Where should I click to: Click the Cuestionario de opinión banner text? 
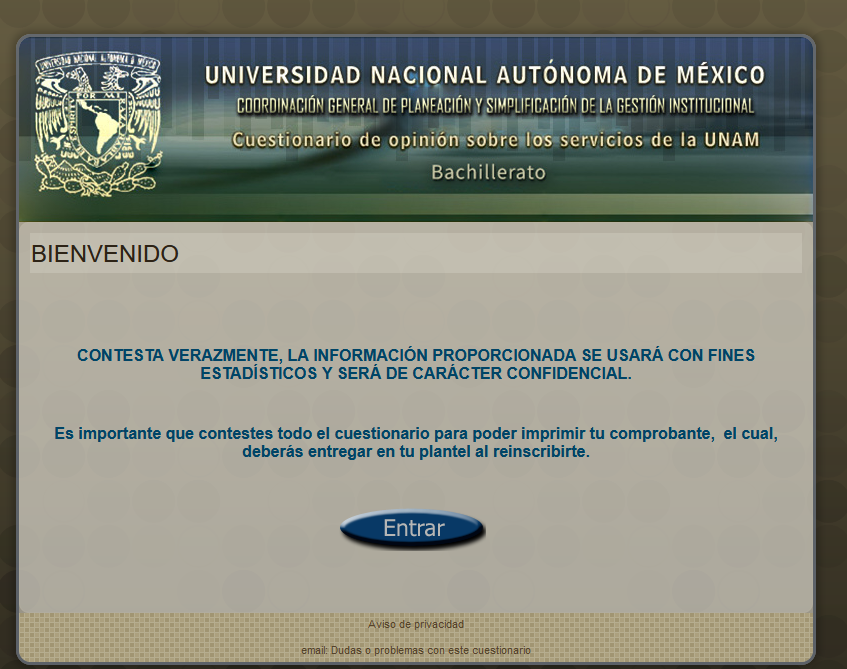[x=495, y=140]
